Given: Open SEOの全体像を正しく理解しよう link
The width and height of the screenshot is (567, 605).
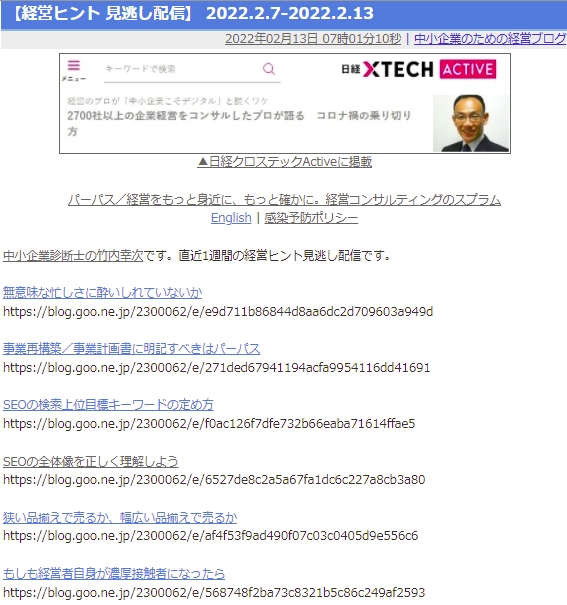Looking at the screenshot, I should pos(91,461).
